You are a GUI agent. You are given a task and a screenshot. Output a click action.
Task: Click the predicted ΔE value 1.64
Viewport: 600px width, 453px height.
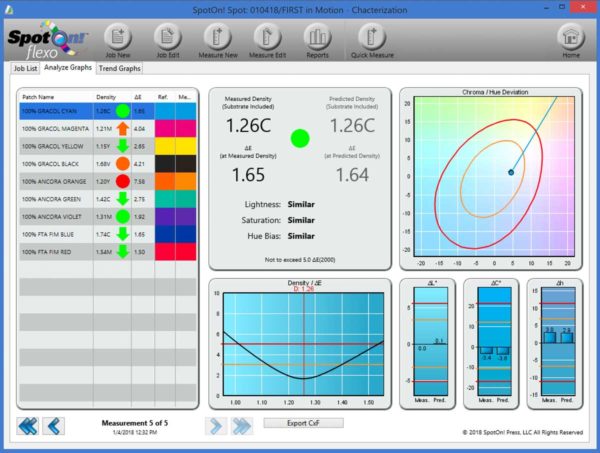coord(352,175)
